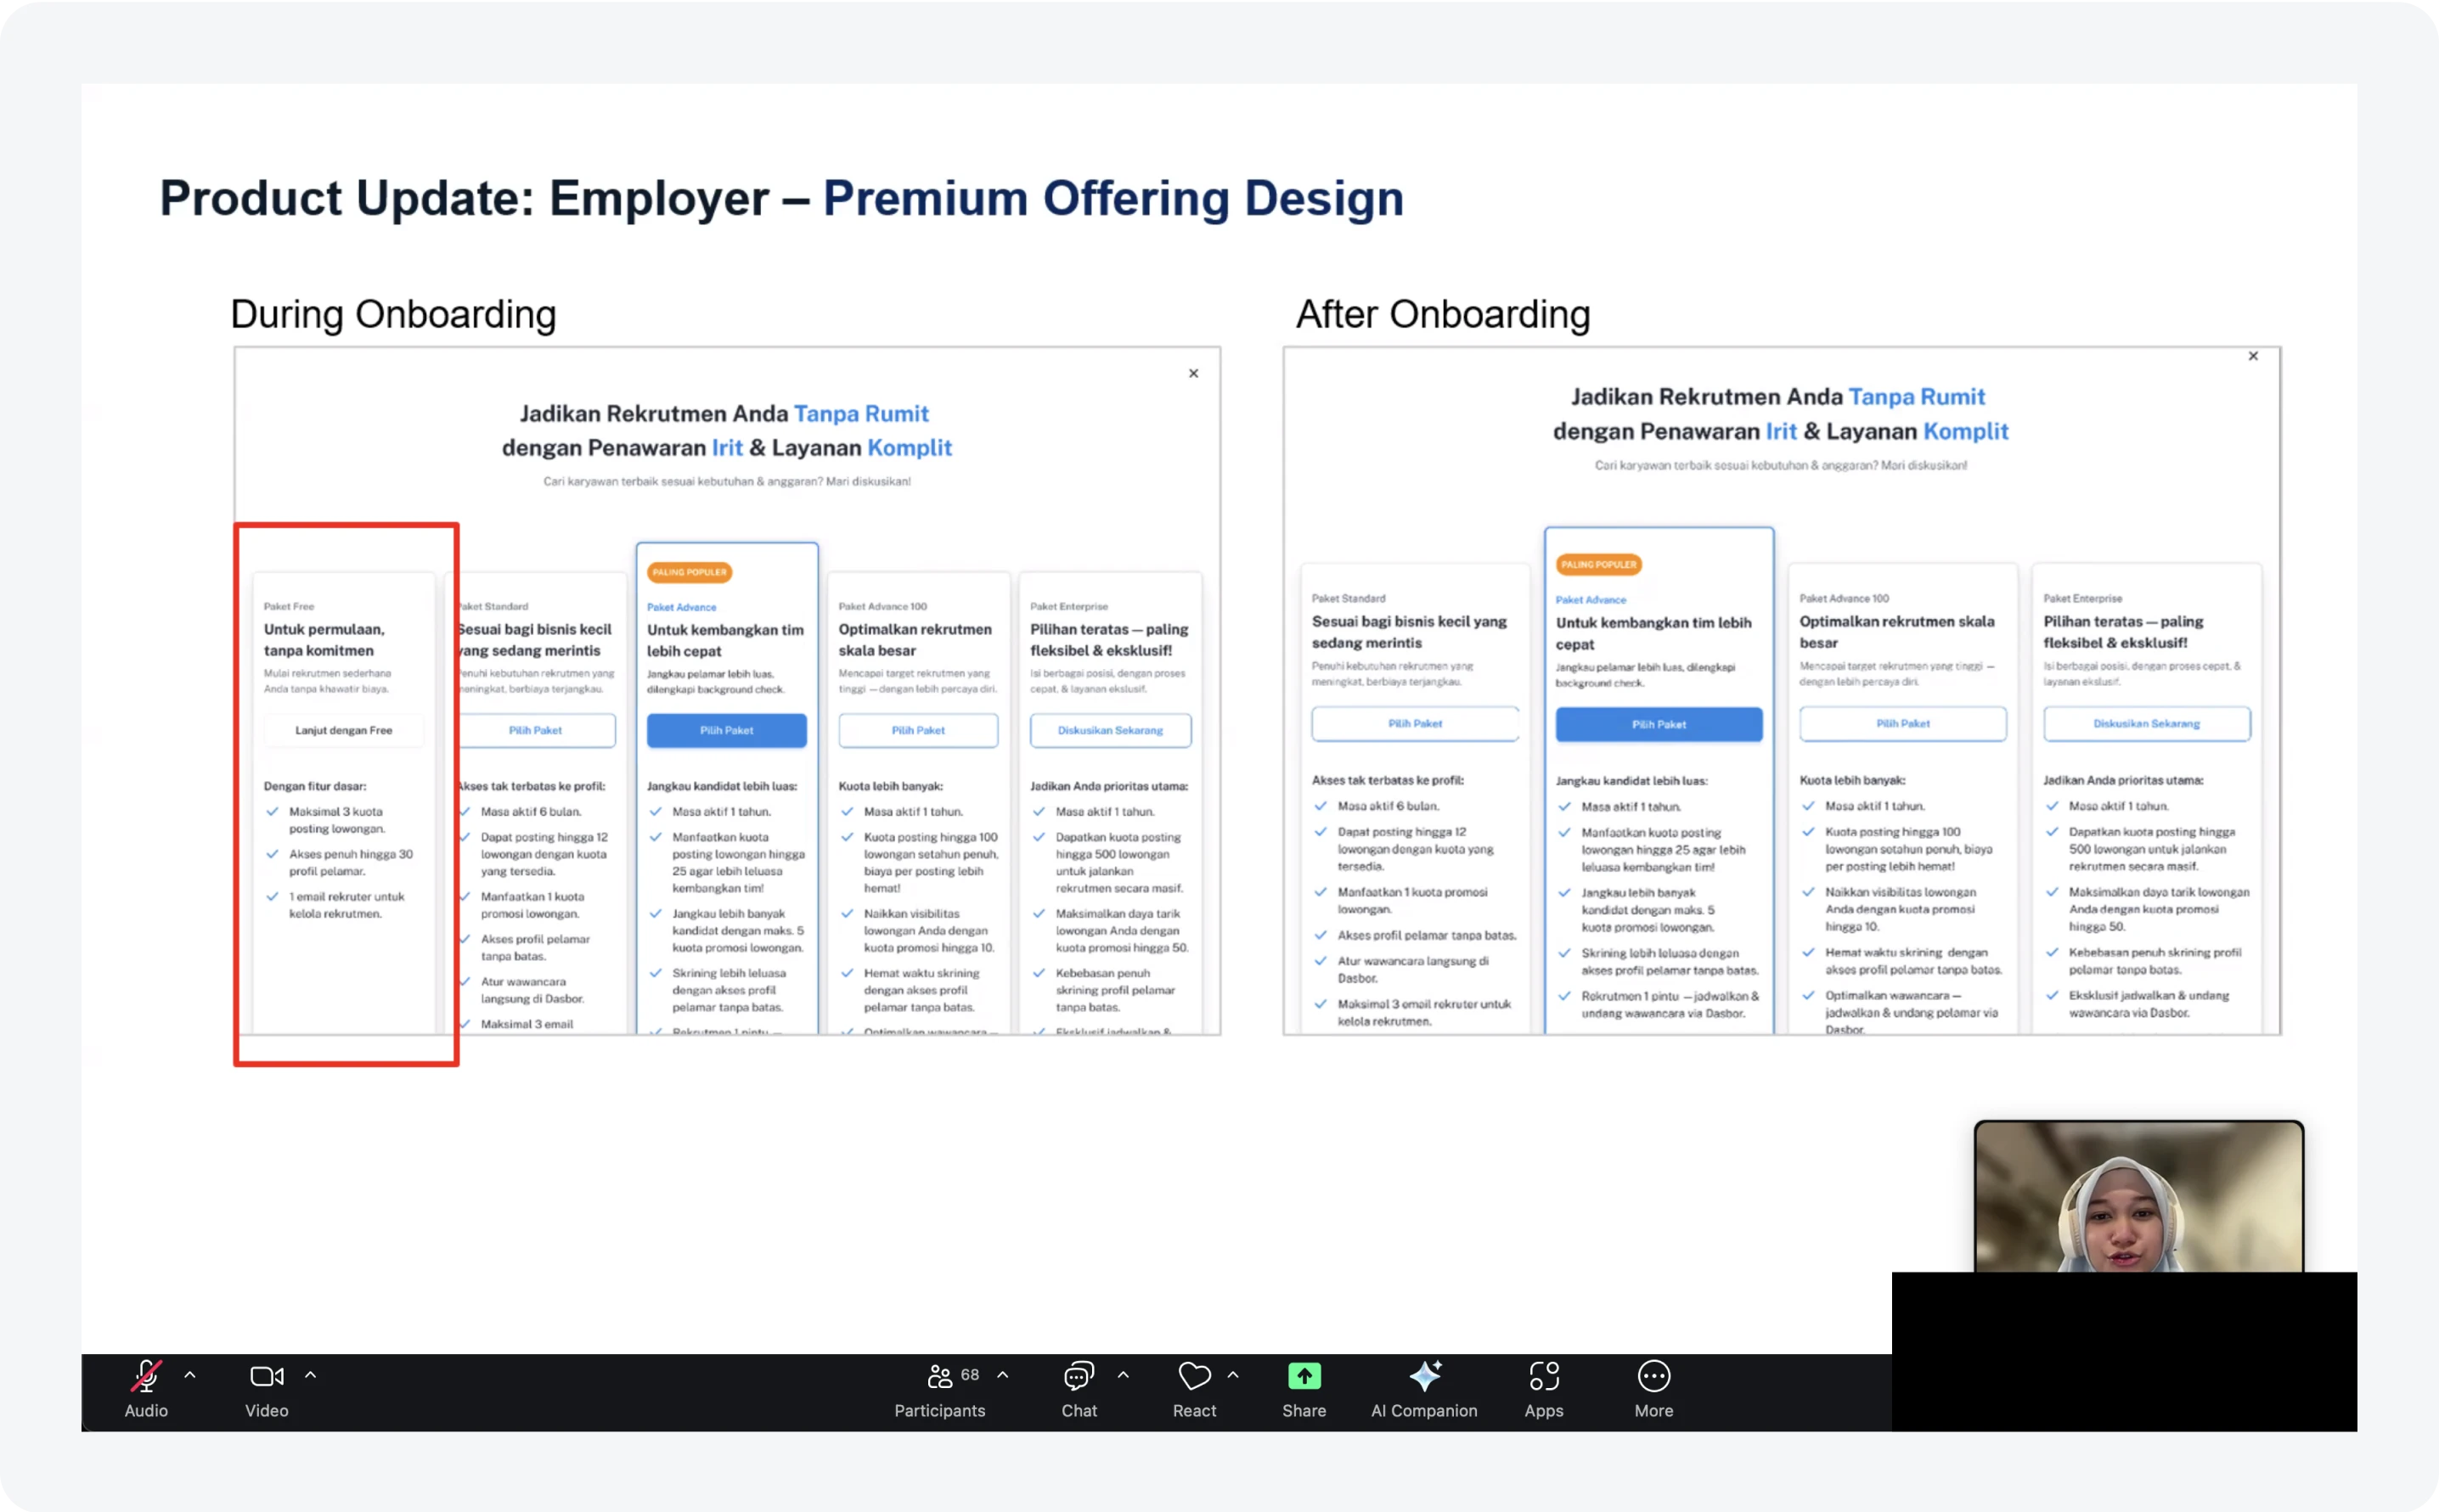Start video with the camera icon

266,1377
